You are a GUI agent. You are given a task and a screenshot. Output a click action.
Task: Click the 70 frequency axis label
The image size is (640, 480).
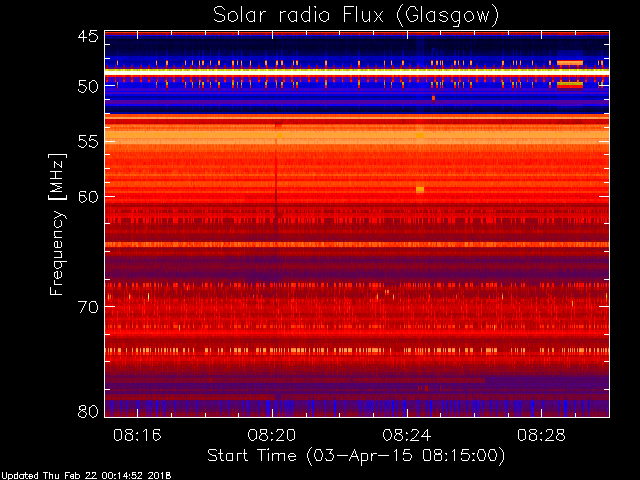88,307
